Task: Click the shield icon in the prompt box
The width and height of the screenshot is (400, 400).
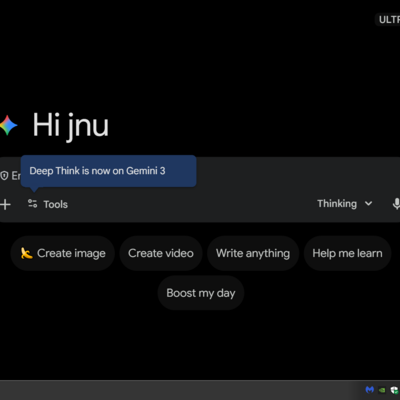Action: (x=4, y=176)
